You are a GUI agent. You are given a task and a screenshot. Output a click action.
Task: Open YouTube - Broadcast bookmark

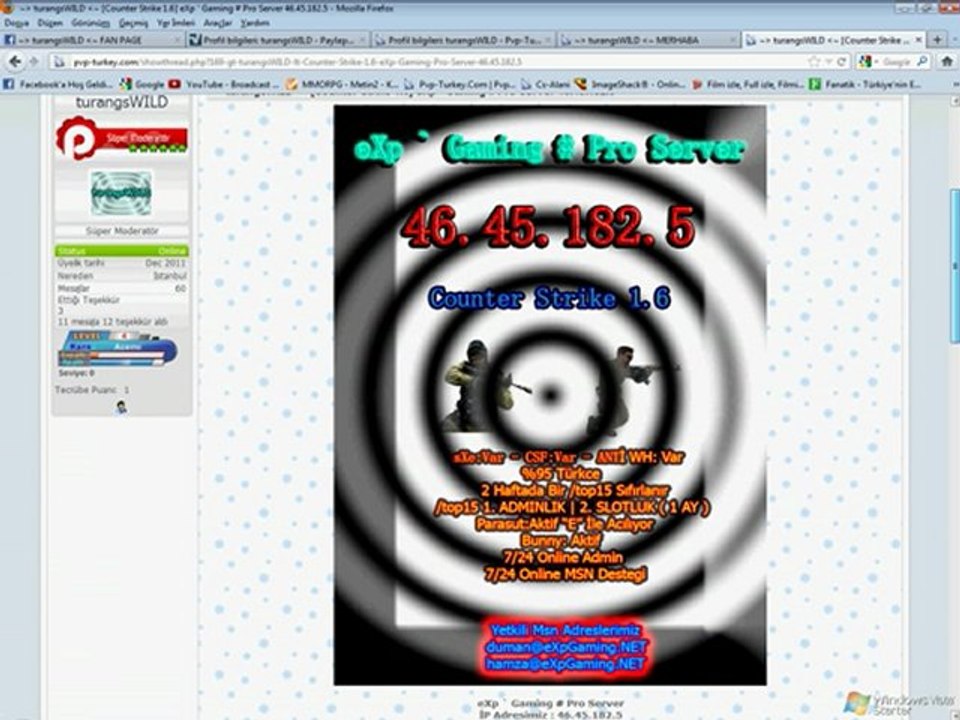coord(223,84)
